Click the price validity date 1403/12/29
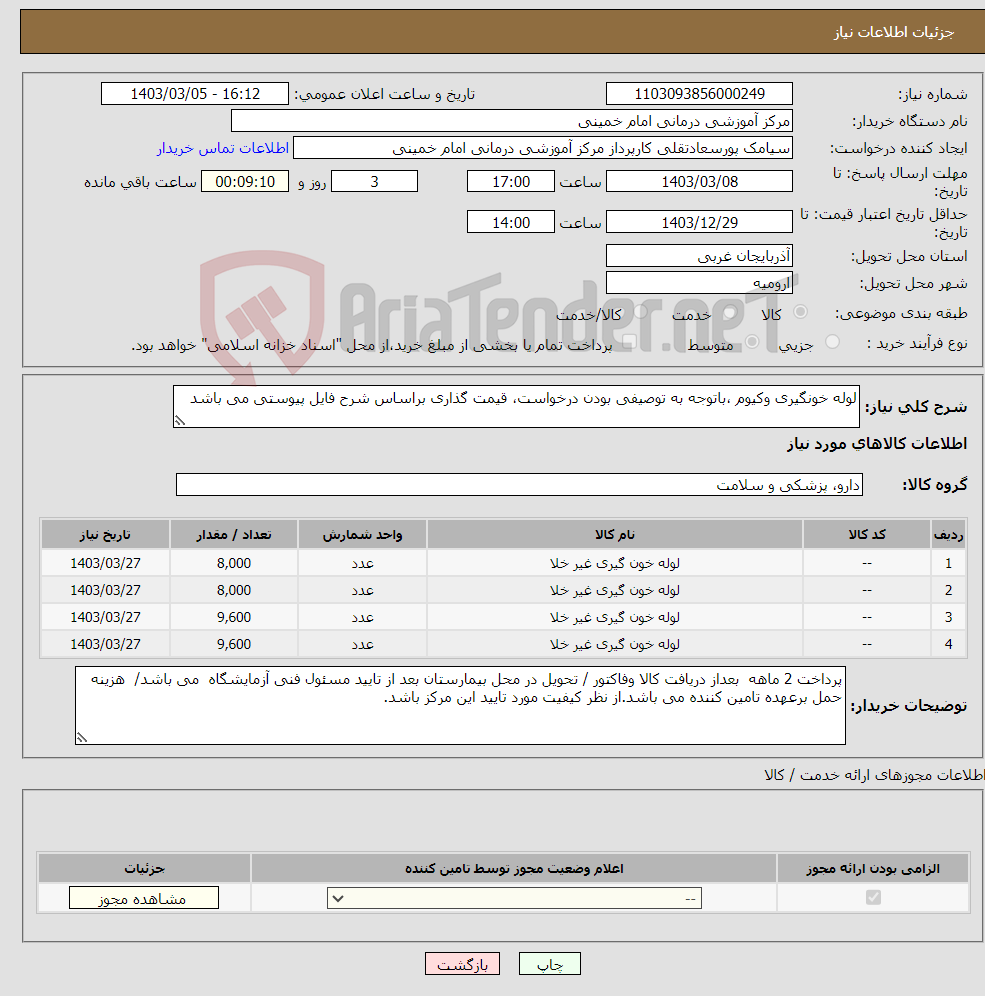Image resolution: width=985 pixels, height=996 pixels. 699,222
